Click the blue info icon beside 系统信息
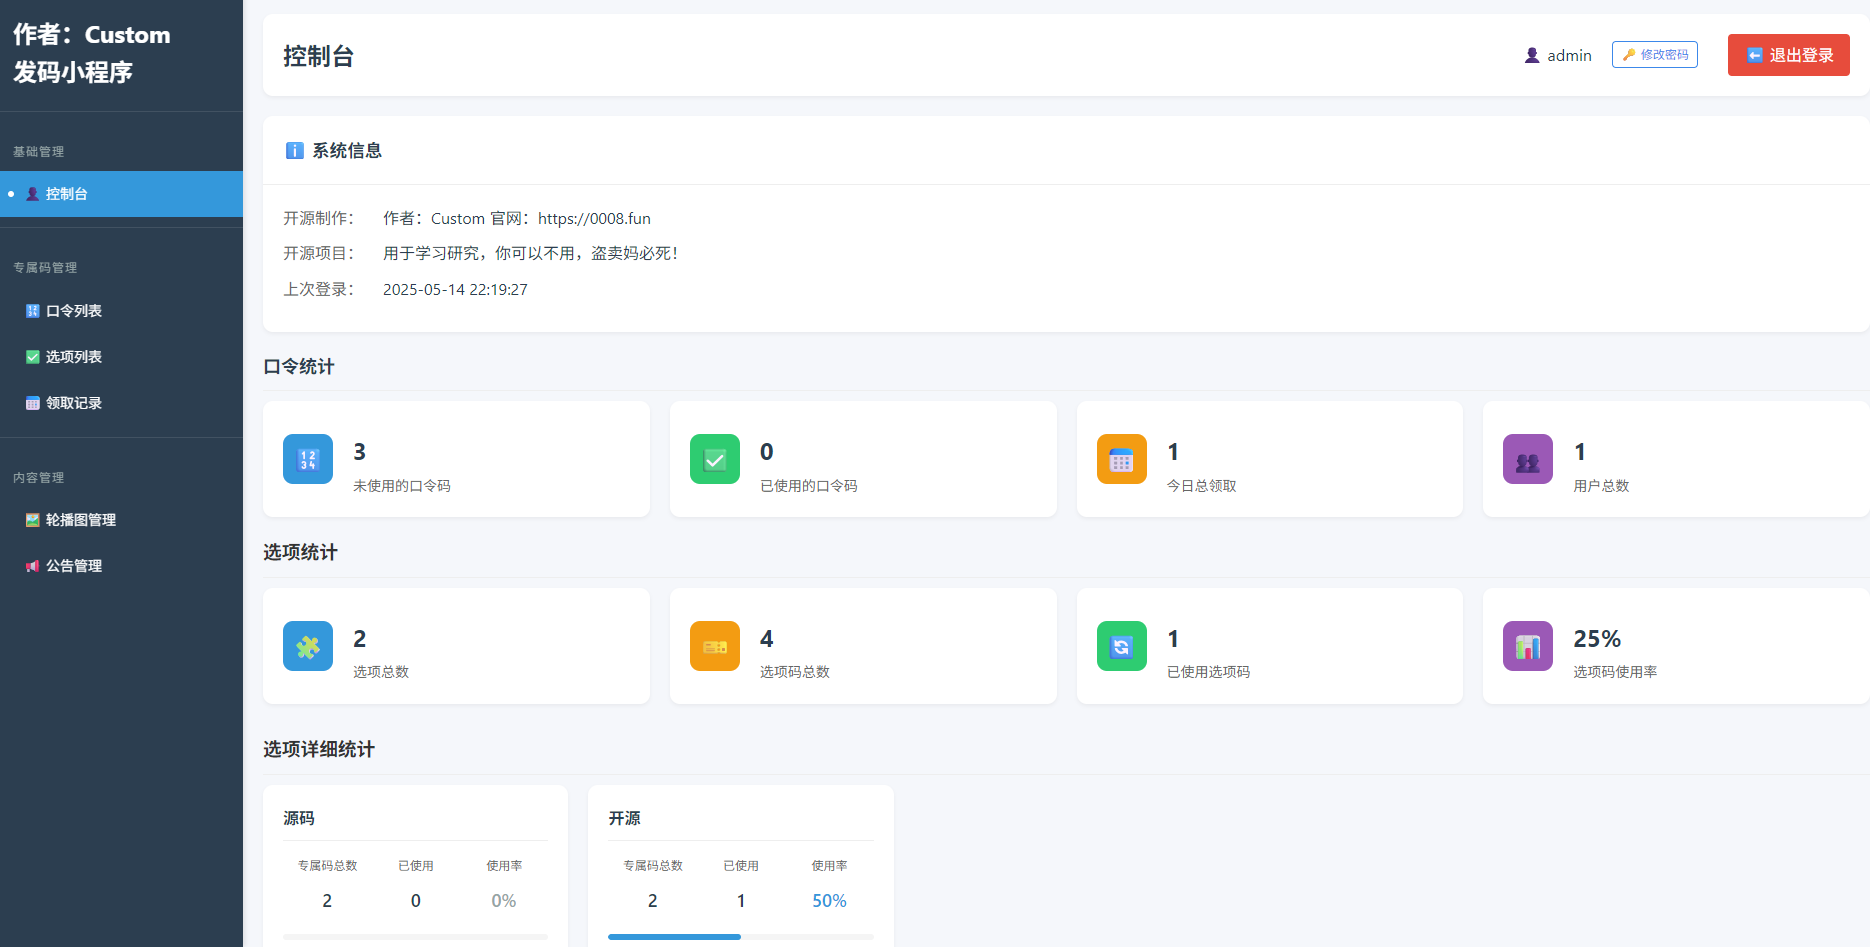 [x=295, y=151]
